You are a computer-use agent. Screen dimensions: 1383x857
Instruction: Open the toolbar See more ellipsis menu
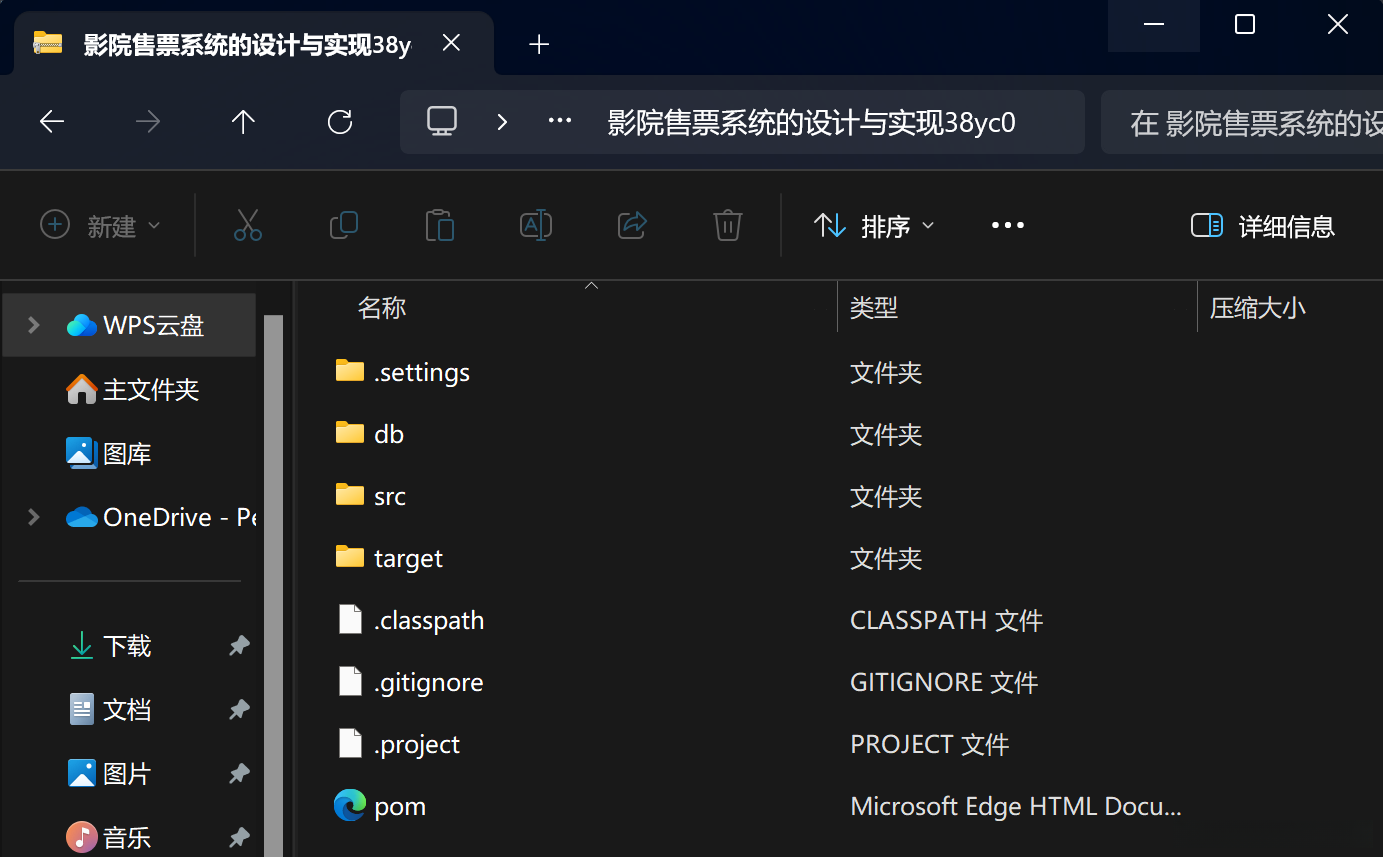point(1008,225)
